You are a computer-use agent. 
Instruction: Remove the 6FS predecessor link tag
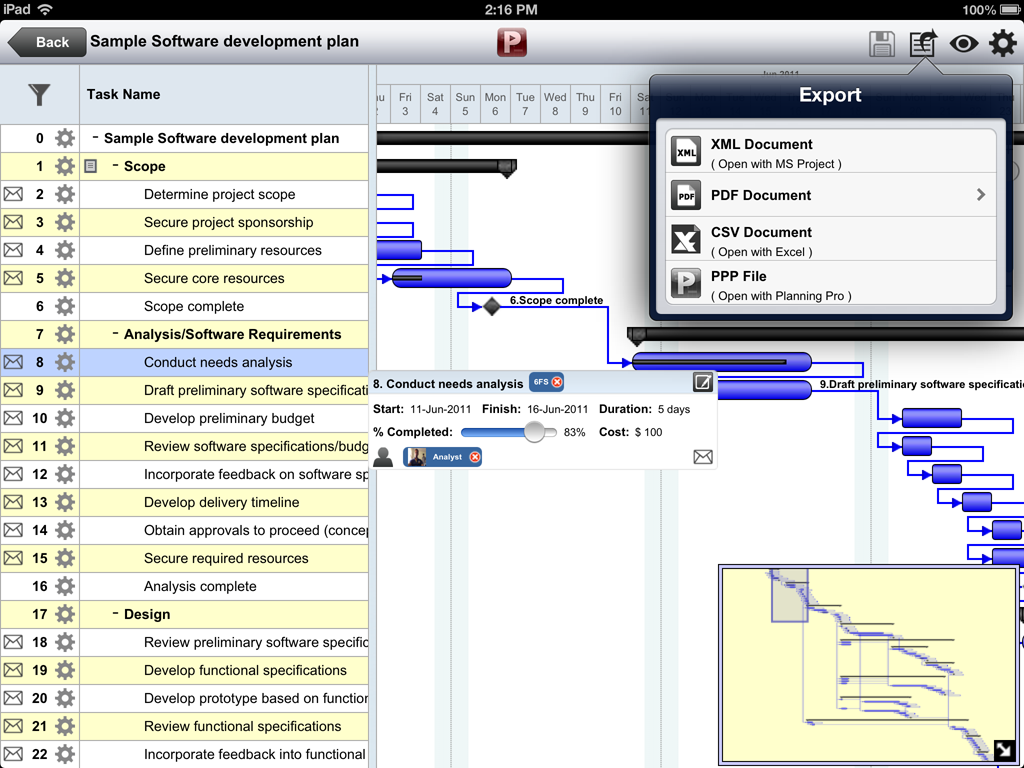point(557,383)
